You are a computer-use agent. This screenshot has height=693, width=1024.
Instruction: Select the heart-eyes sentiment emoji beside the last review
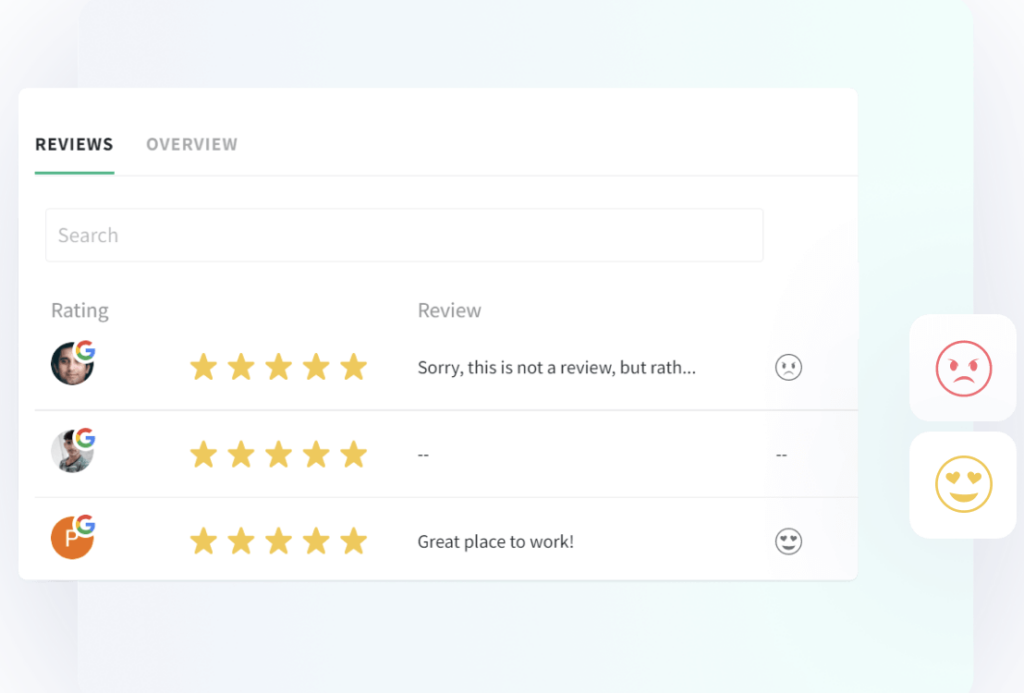tap(789, 540)
